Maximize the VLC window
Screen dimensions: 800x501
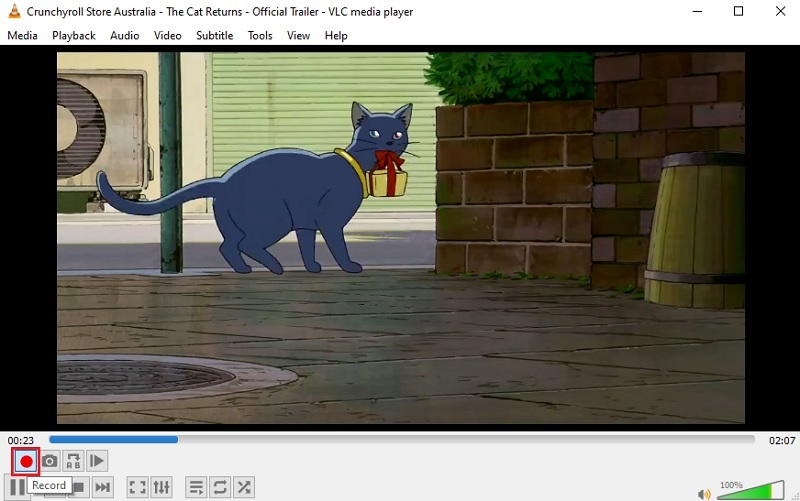[738, 11]
